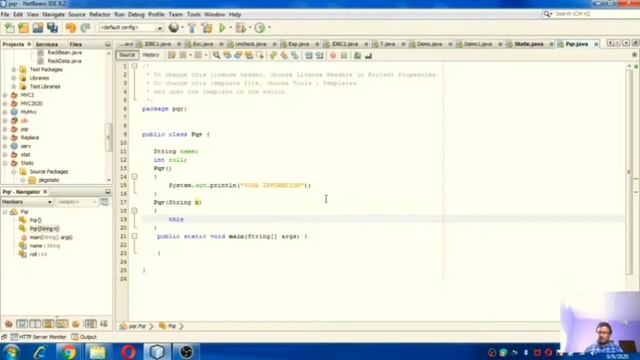
Task: Click the History view button
Action: click(x=151, y=55)
